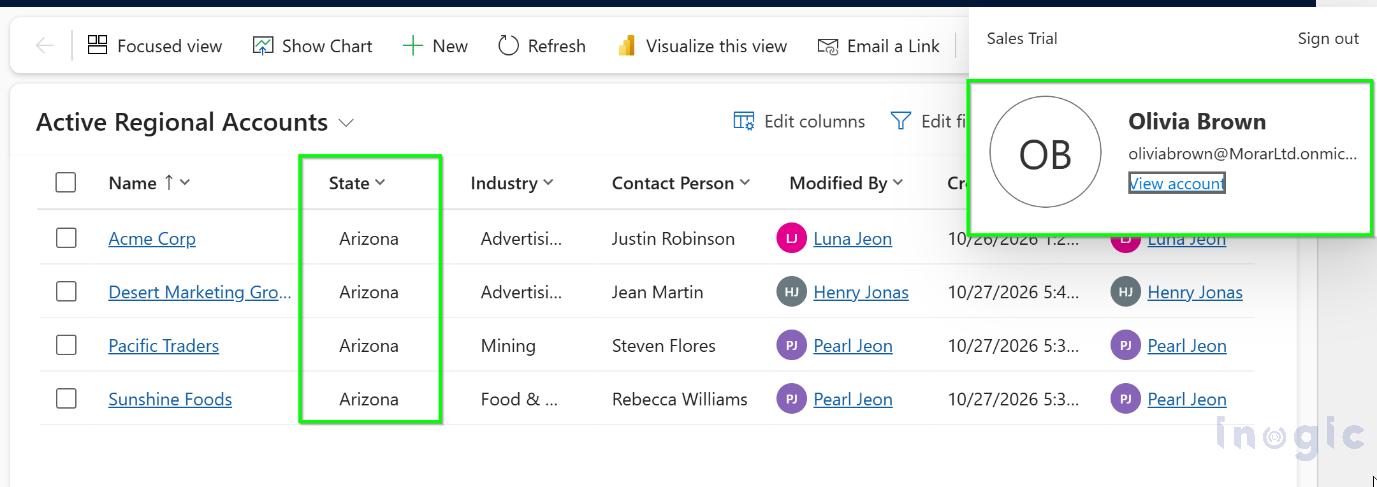Open Show Chart panel
This screenshot has width=1377, height=487.
[313, 46]
